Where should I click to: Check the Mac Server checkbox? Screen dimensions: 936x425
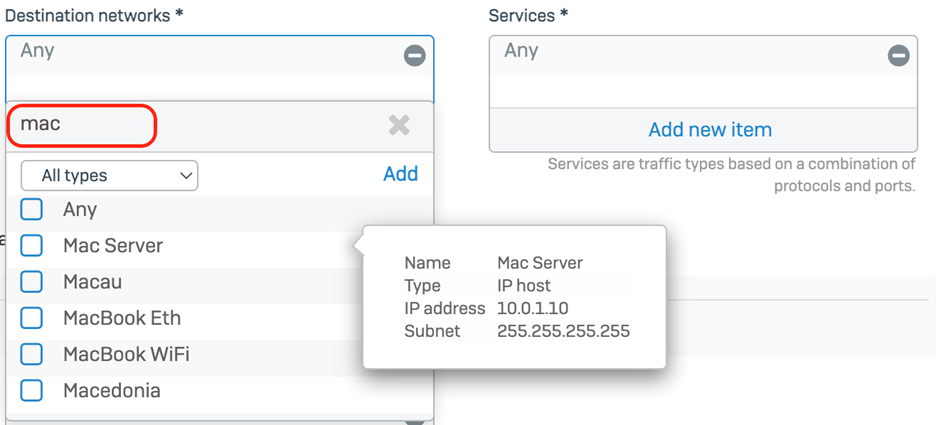point(32,245)
